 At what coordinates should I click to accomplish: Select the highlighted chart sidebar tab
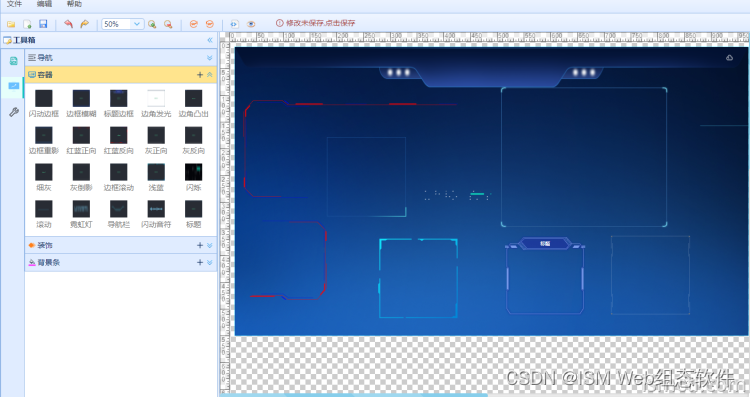(x=13, y=86)
